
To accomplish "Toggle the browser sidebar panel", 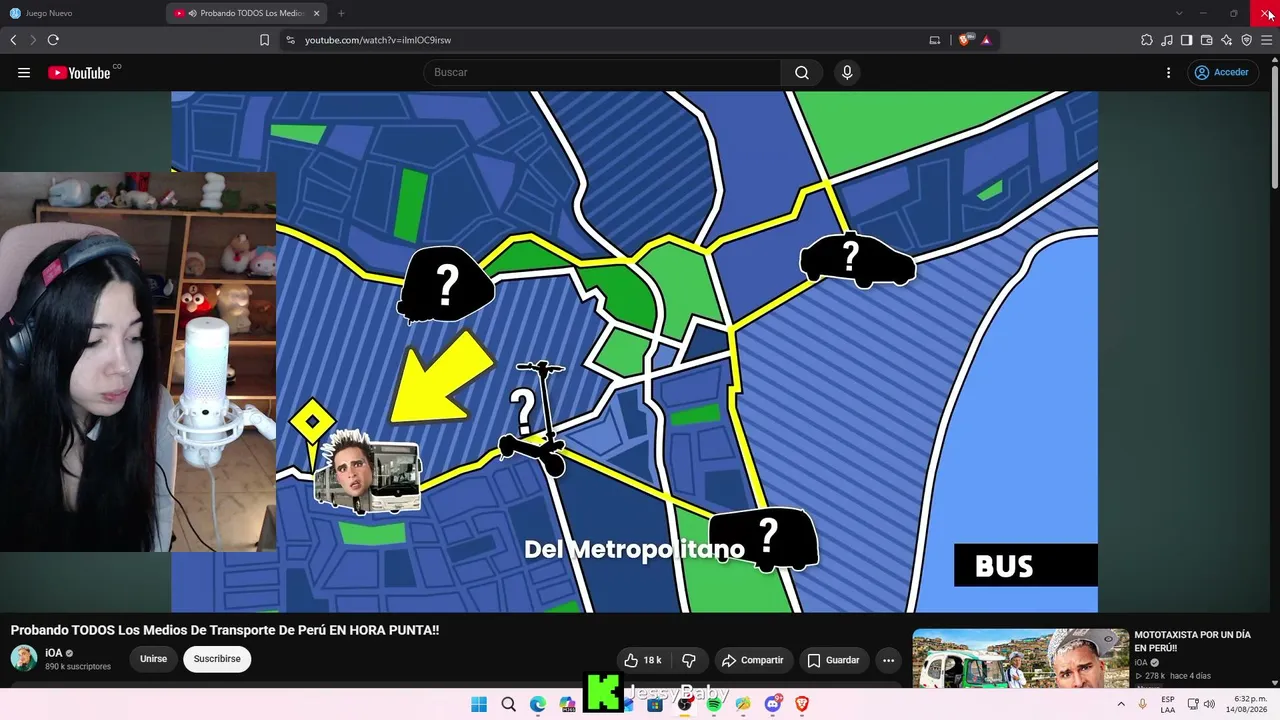I will point(1186,40).
